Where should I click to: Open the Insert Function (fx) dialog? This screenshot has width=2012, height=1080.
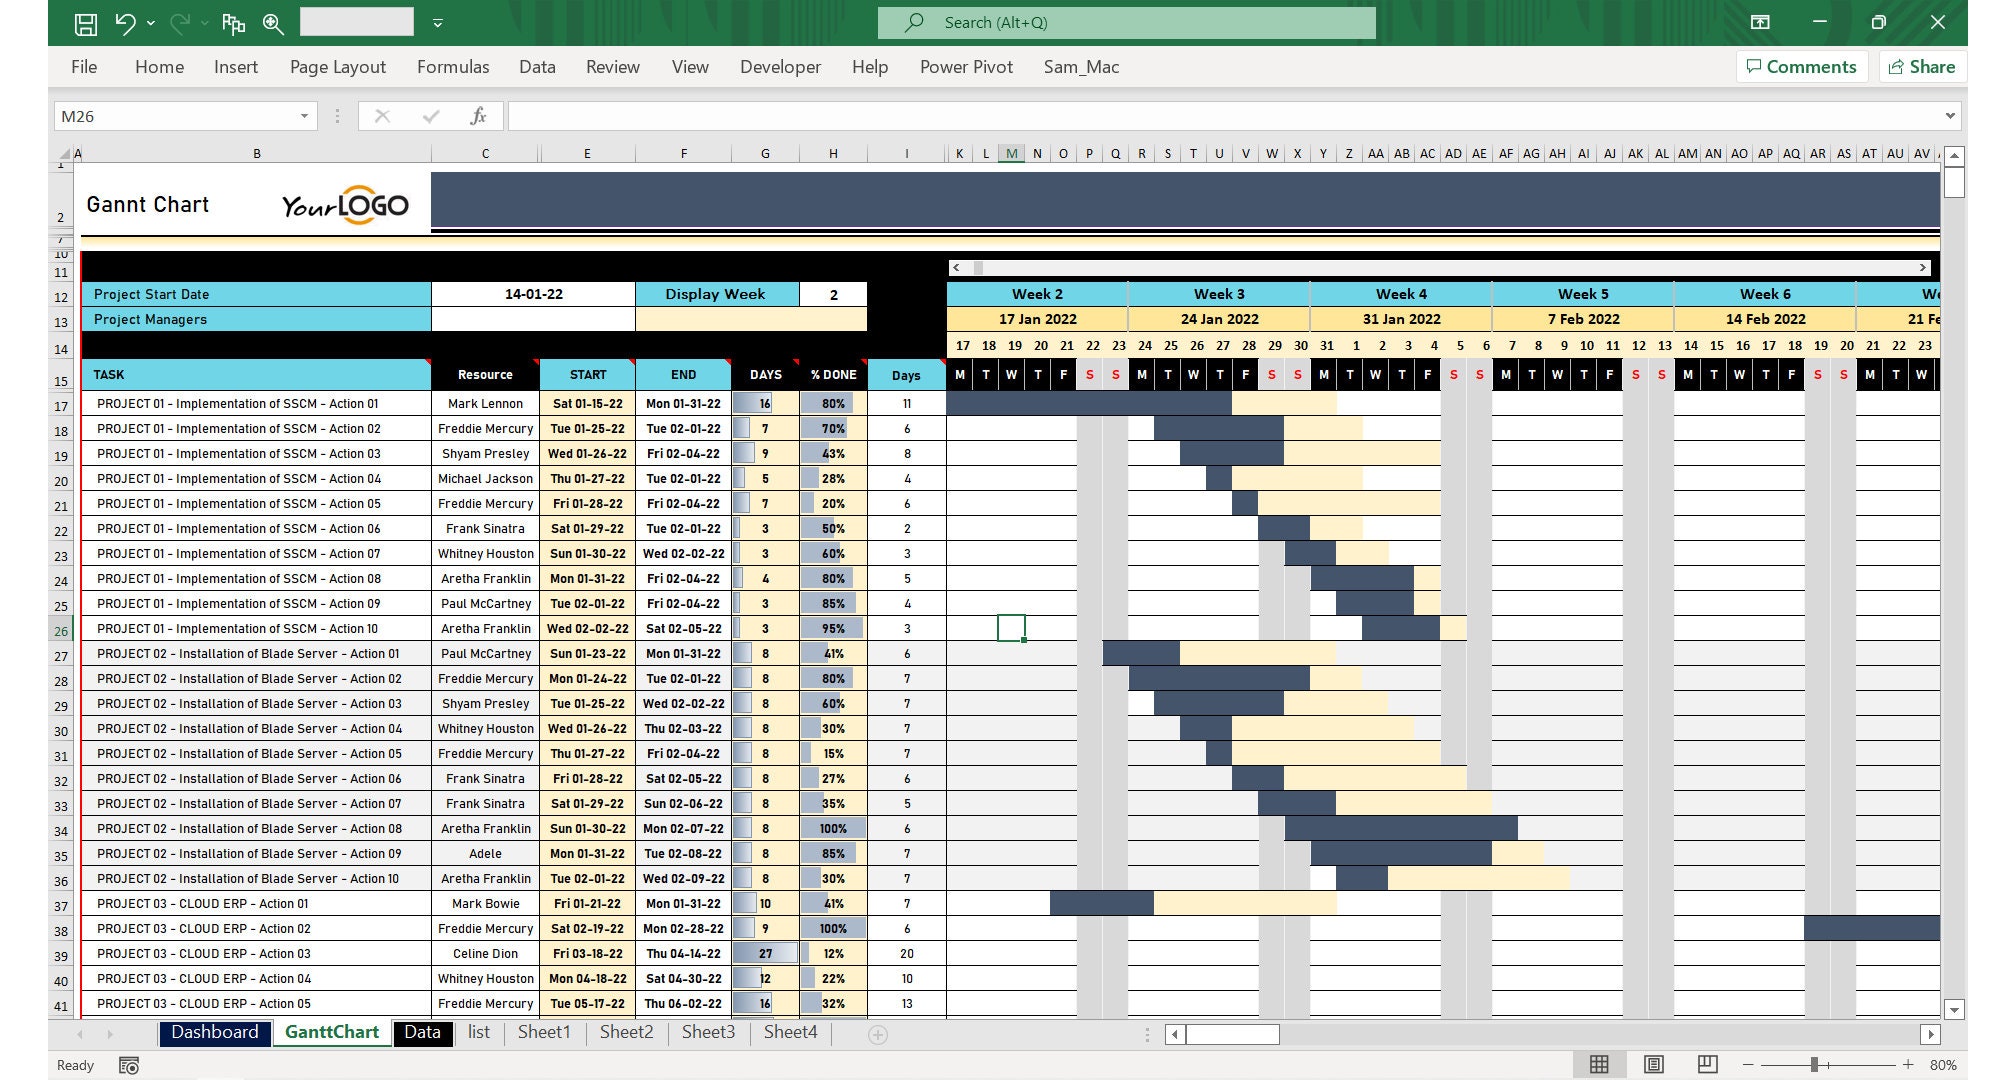479,115
